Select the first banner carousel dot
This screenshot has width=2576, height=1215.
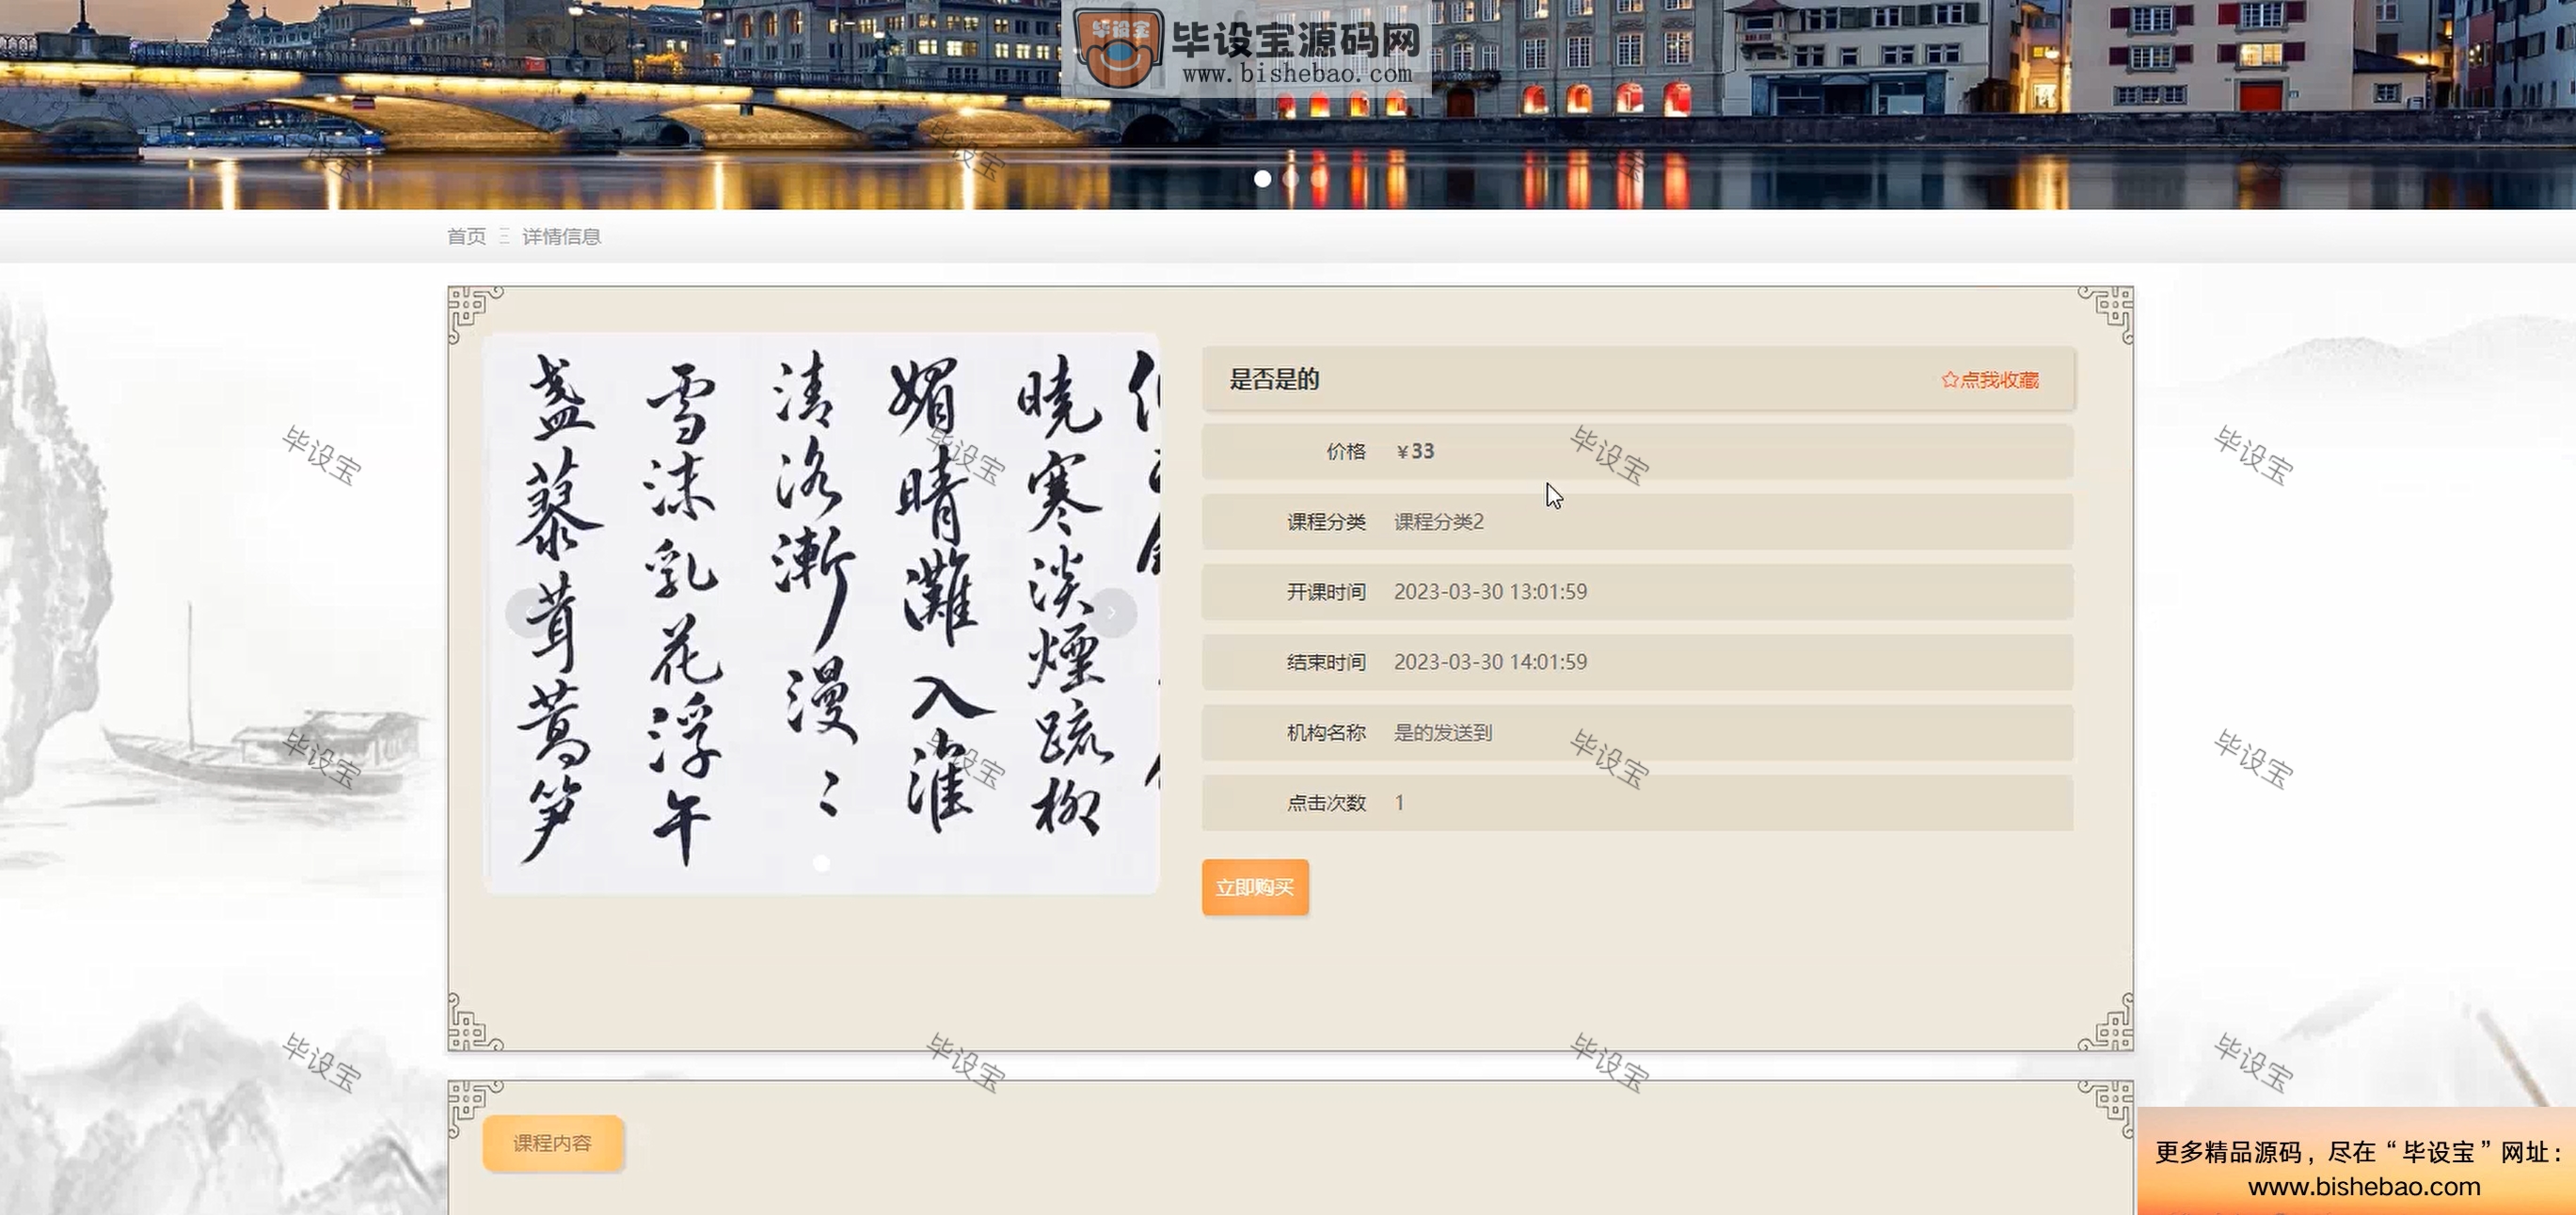1263,179
